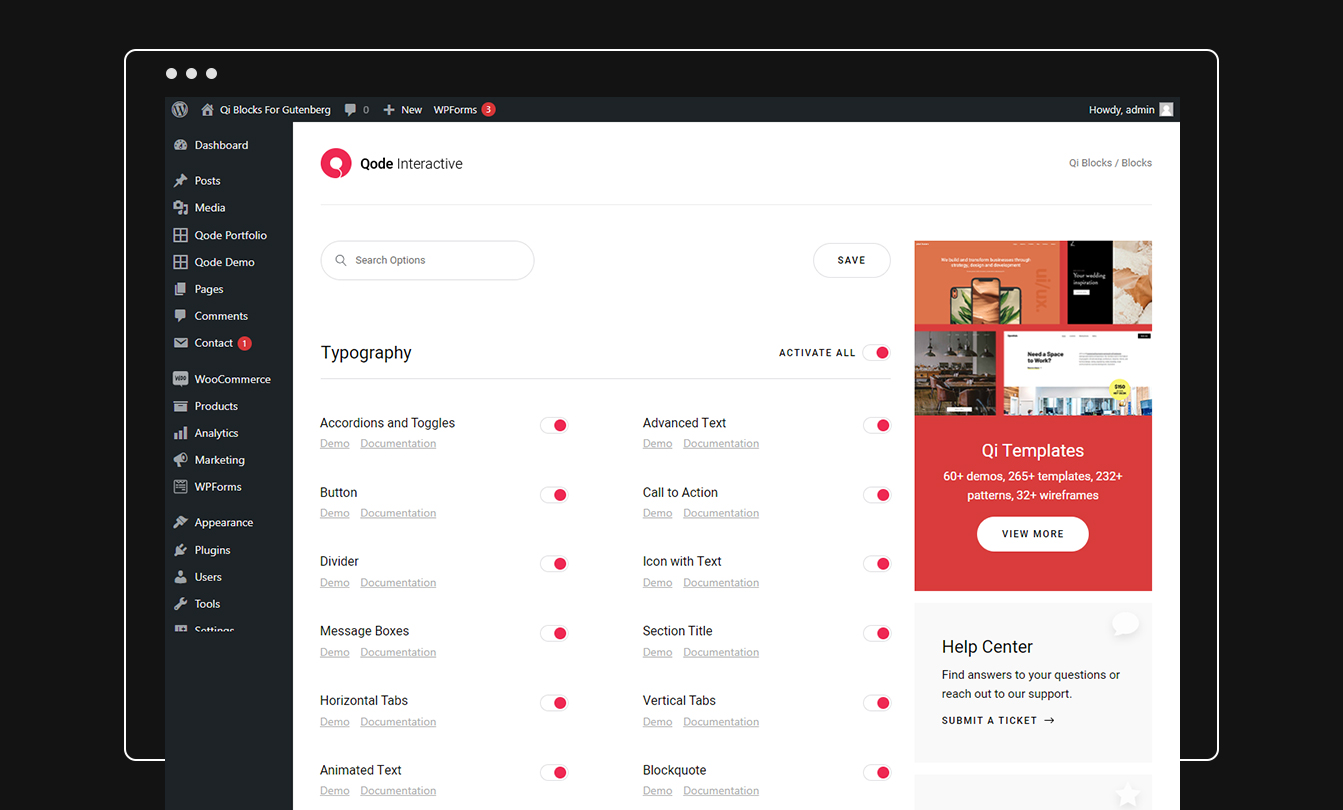Click the Comments icon in sidebar
Image resolution: width=1343 pixels, height=810 pixels.
pos(180,316)
